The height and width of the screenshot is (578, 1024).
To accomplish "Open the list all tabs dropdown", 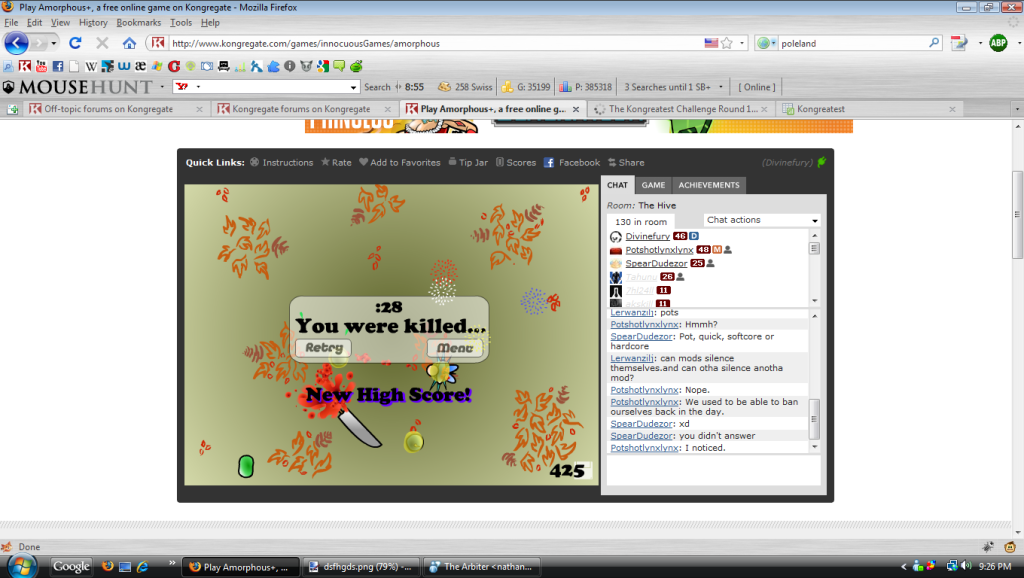I will point(1017,109).
